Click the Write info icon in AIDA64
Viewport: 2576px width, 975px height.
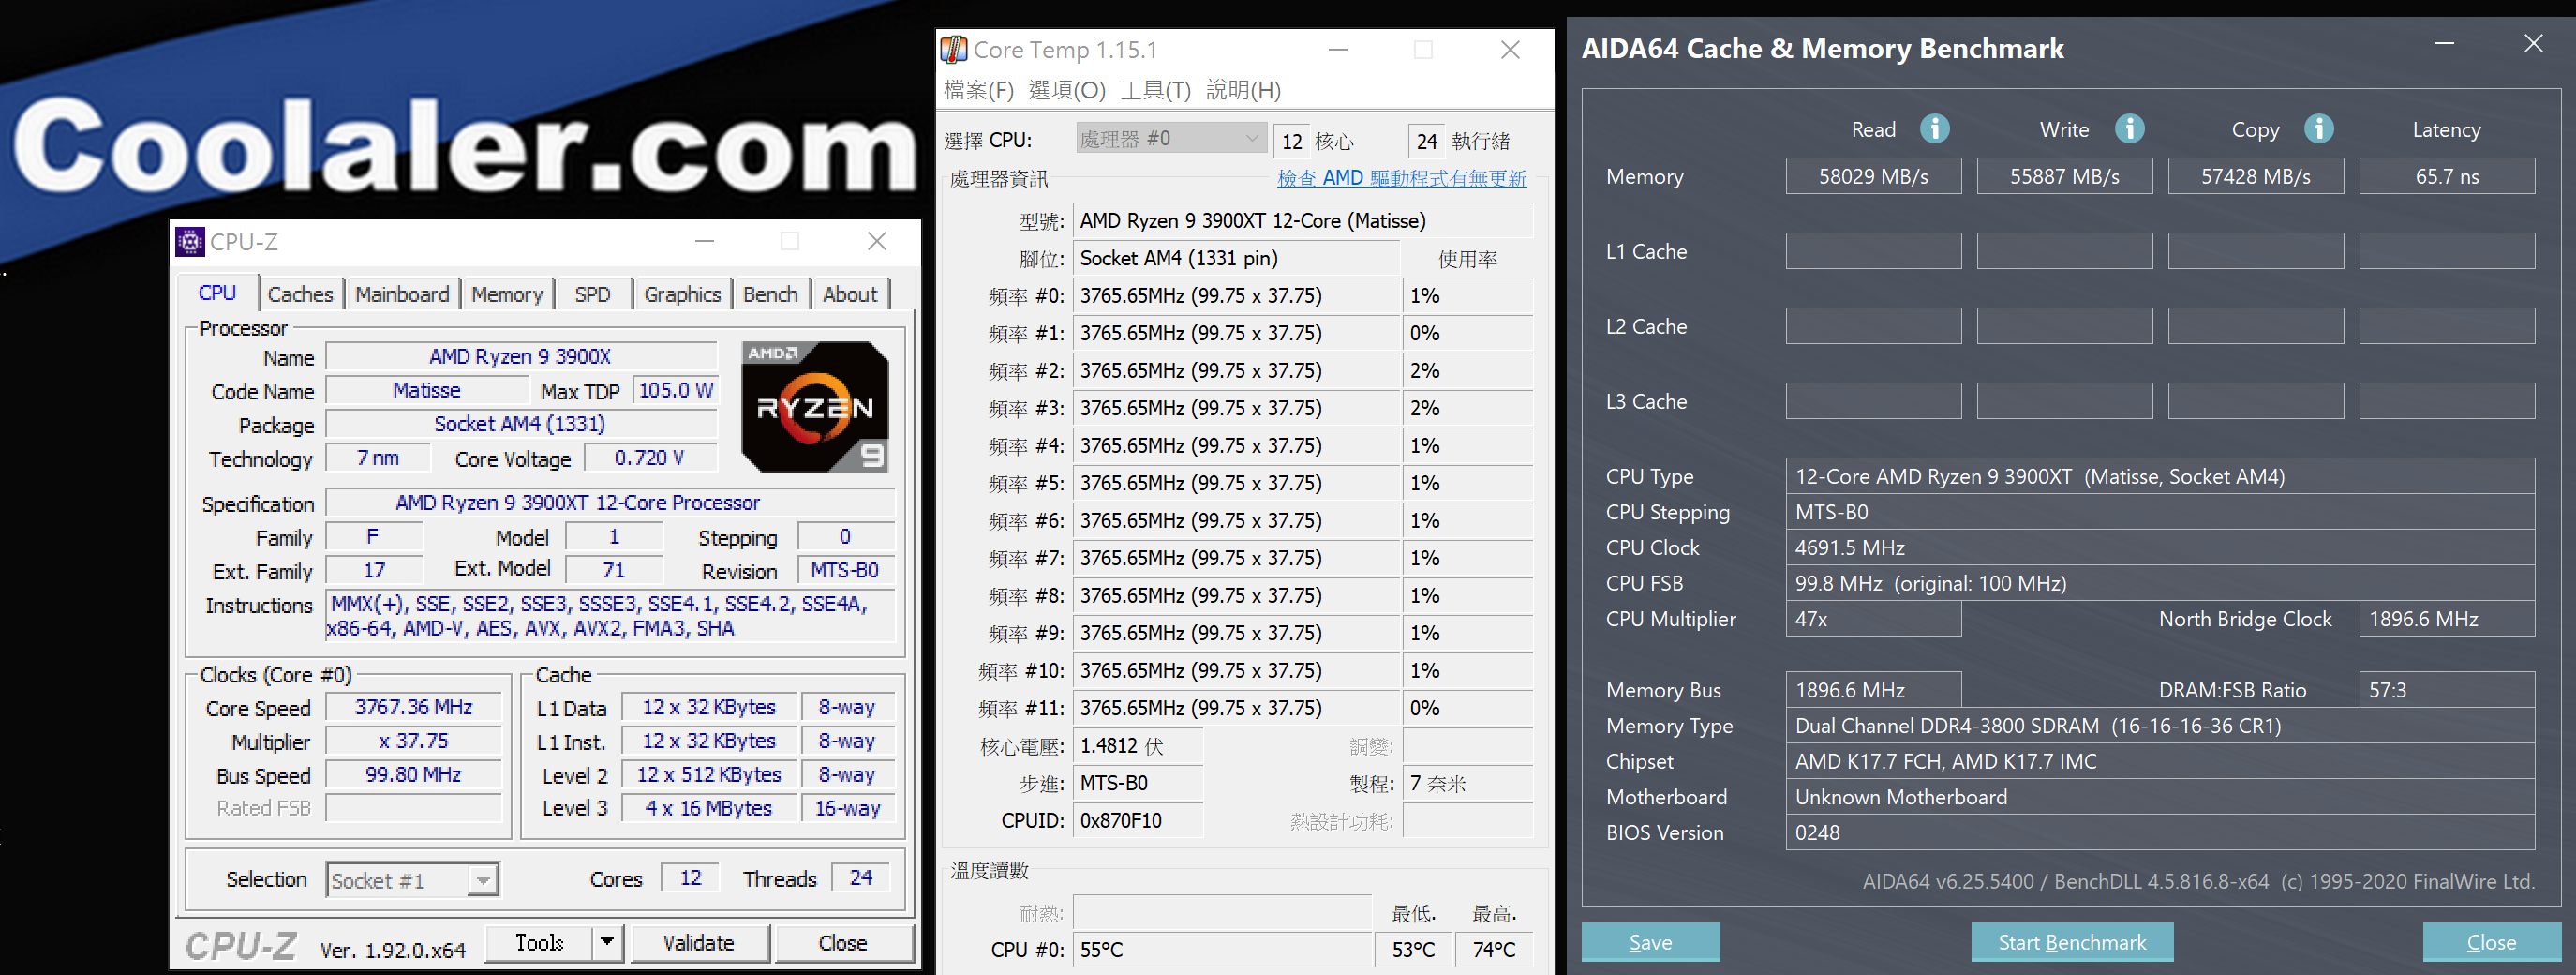2129,129
